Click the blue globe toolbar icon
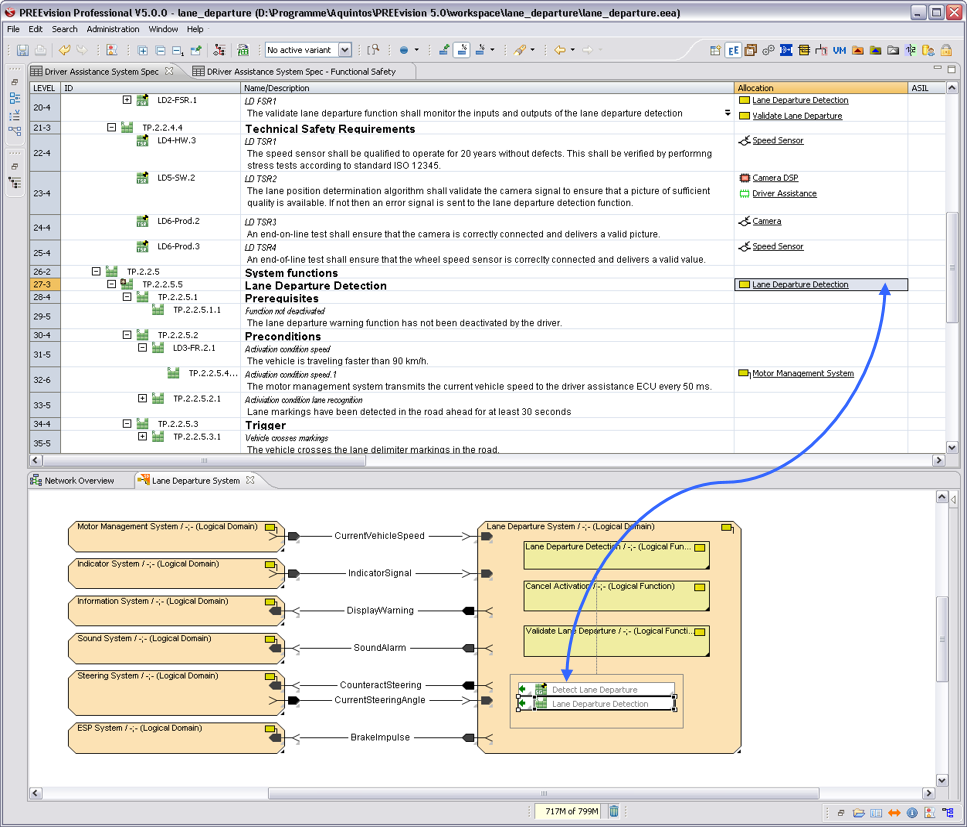 click(404, 51)
